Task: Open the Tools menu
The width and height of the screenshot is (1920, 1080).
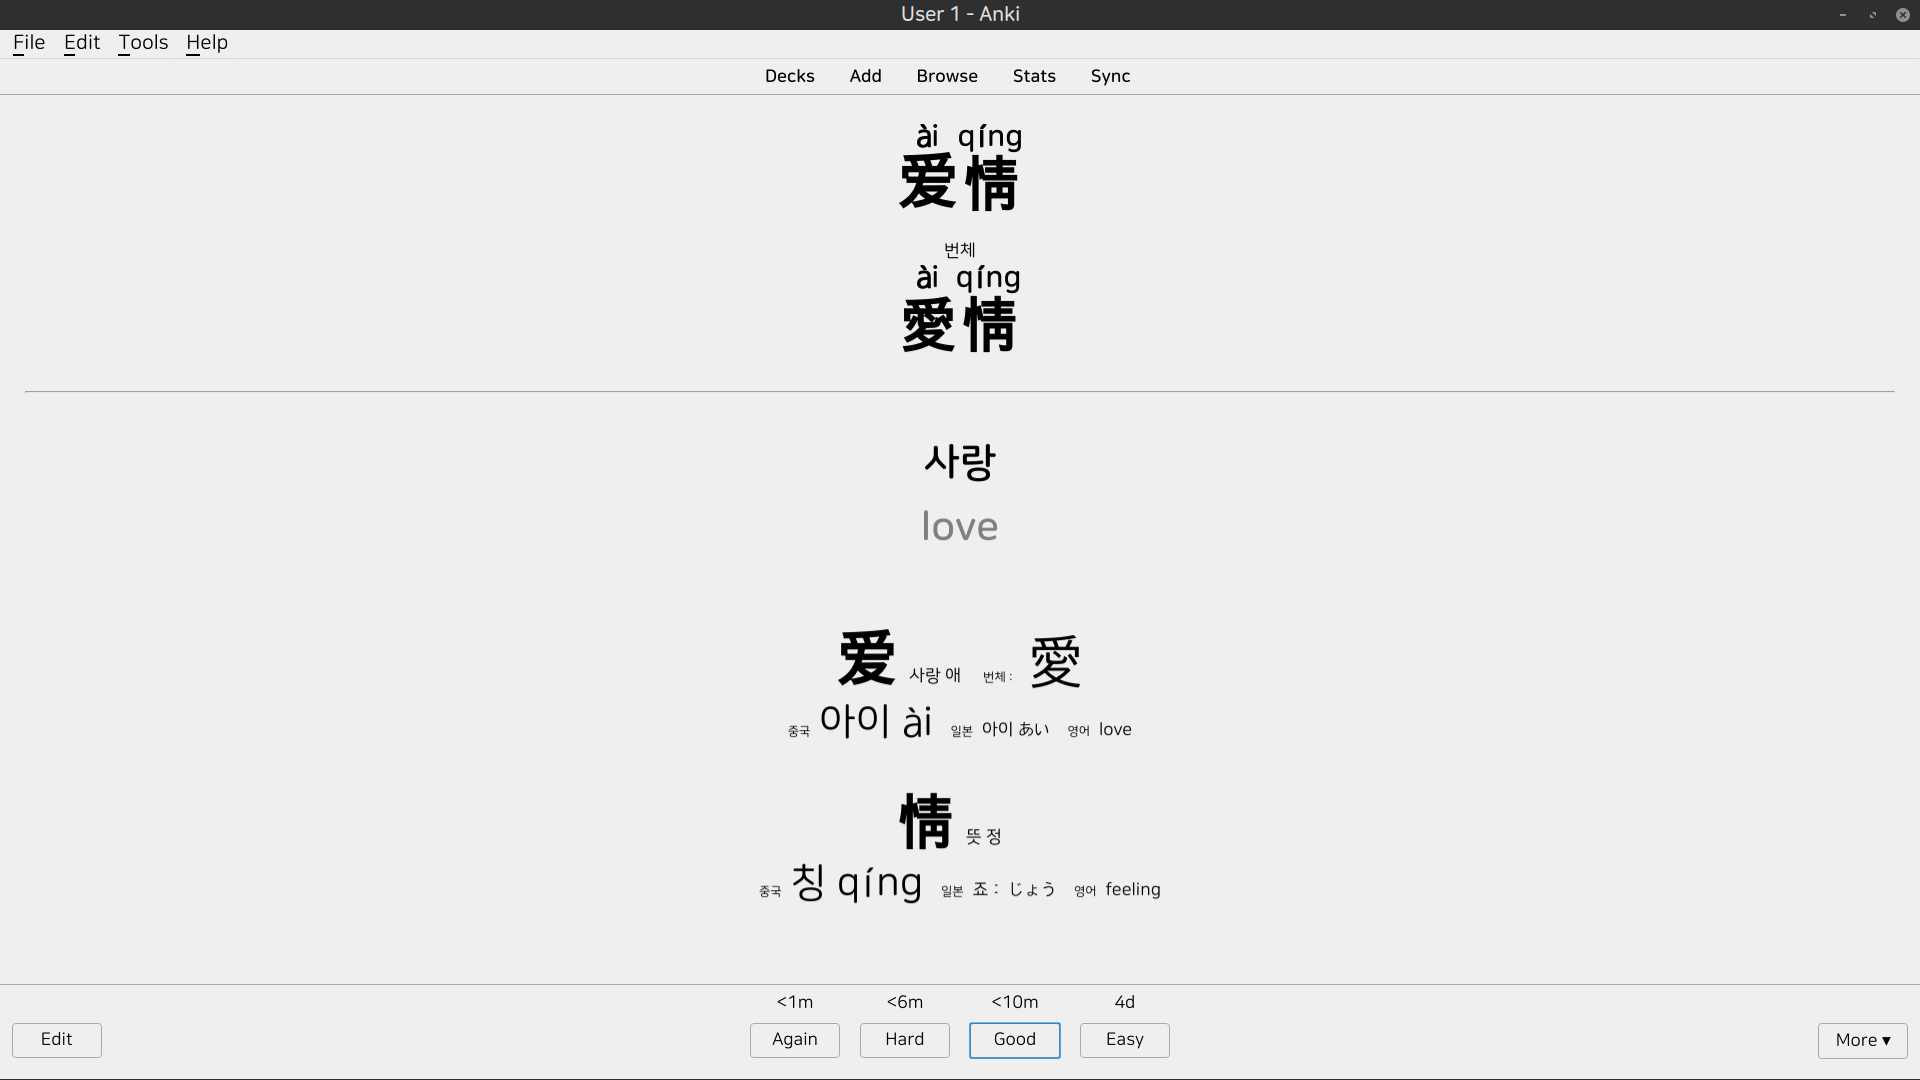Action: (x=143, y=42)
